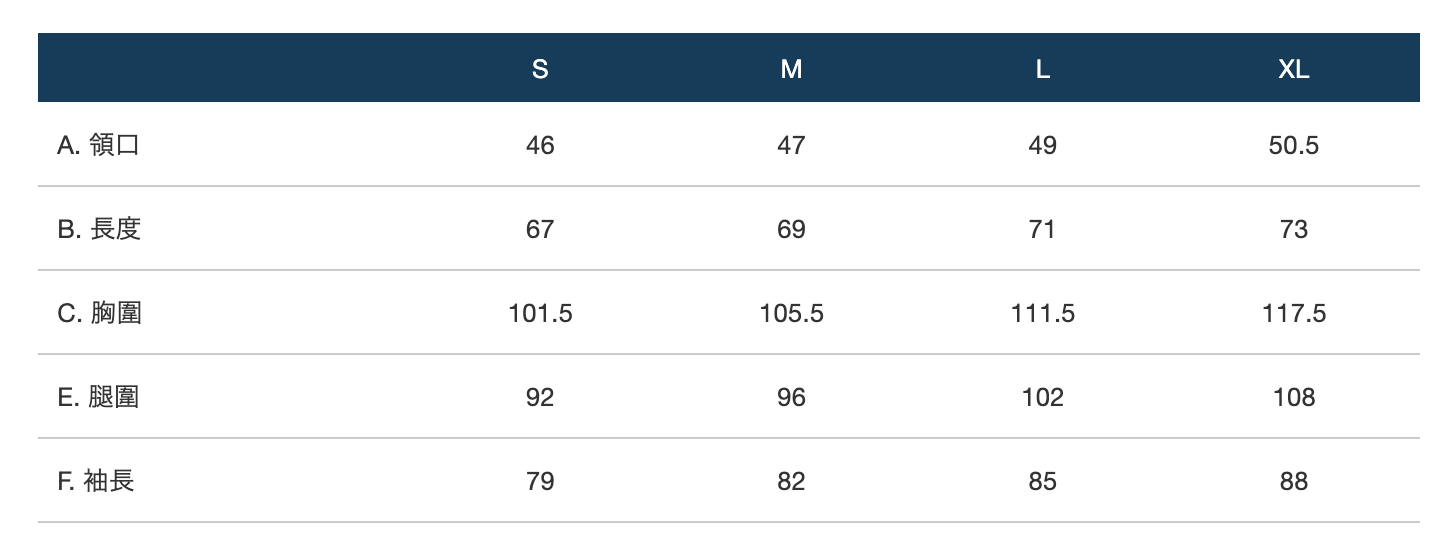Click the 117.5 chest value for XL
1454x544 pixels.
coord(1293,313)
